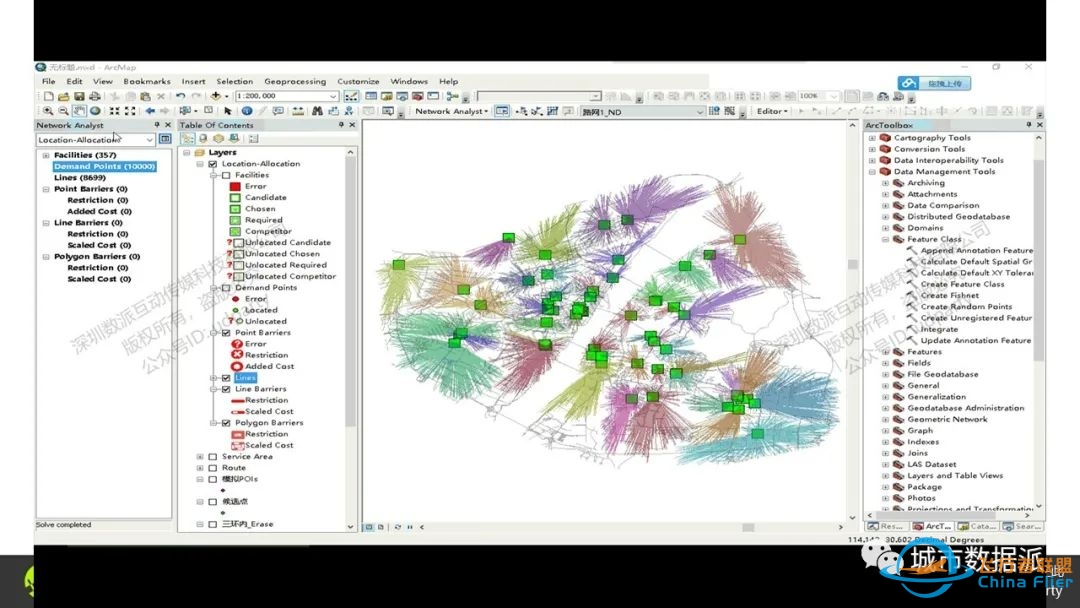Enable the Service Area layer checkbox
This screenshot has width=1080, height=608.
coord(212,457)
